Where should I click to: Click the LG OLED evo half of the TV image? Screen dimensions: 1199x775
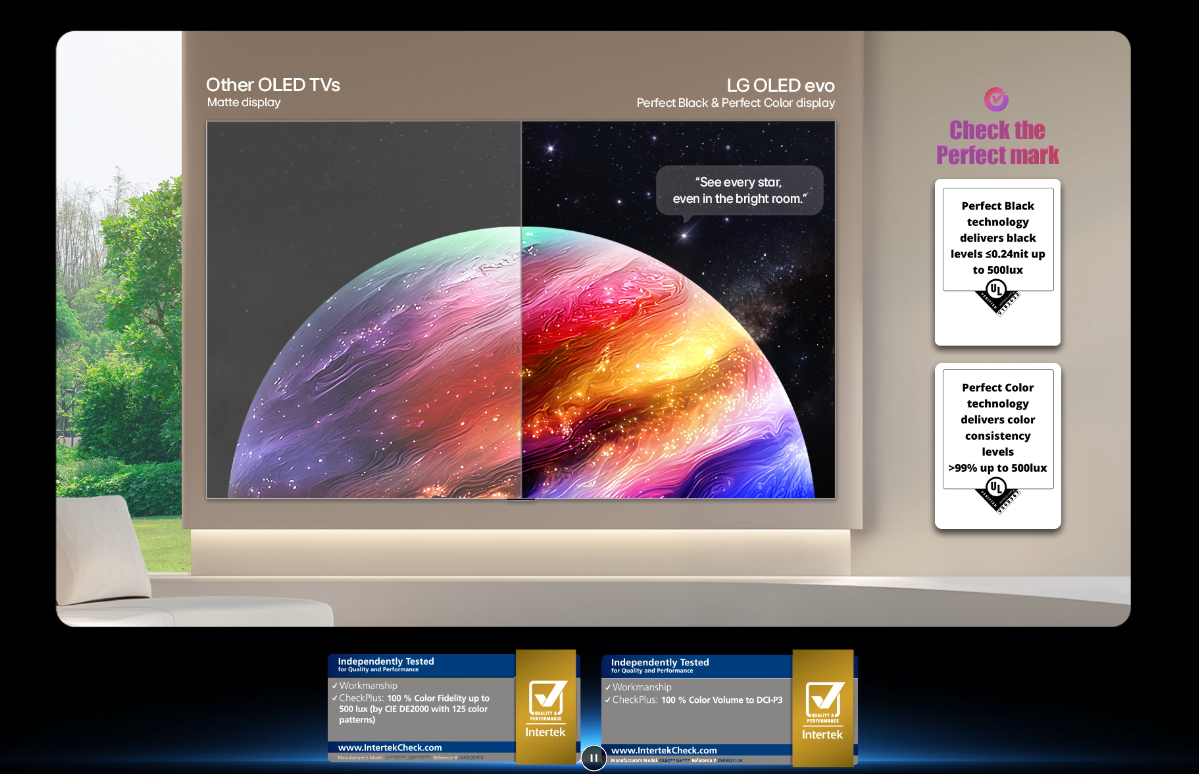(679, 310)
